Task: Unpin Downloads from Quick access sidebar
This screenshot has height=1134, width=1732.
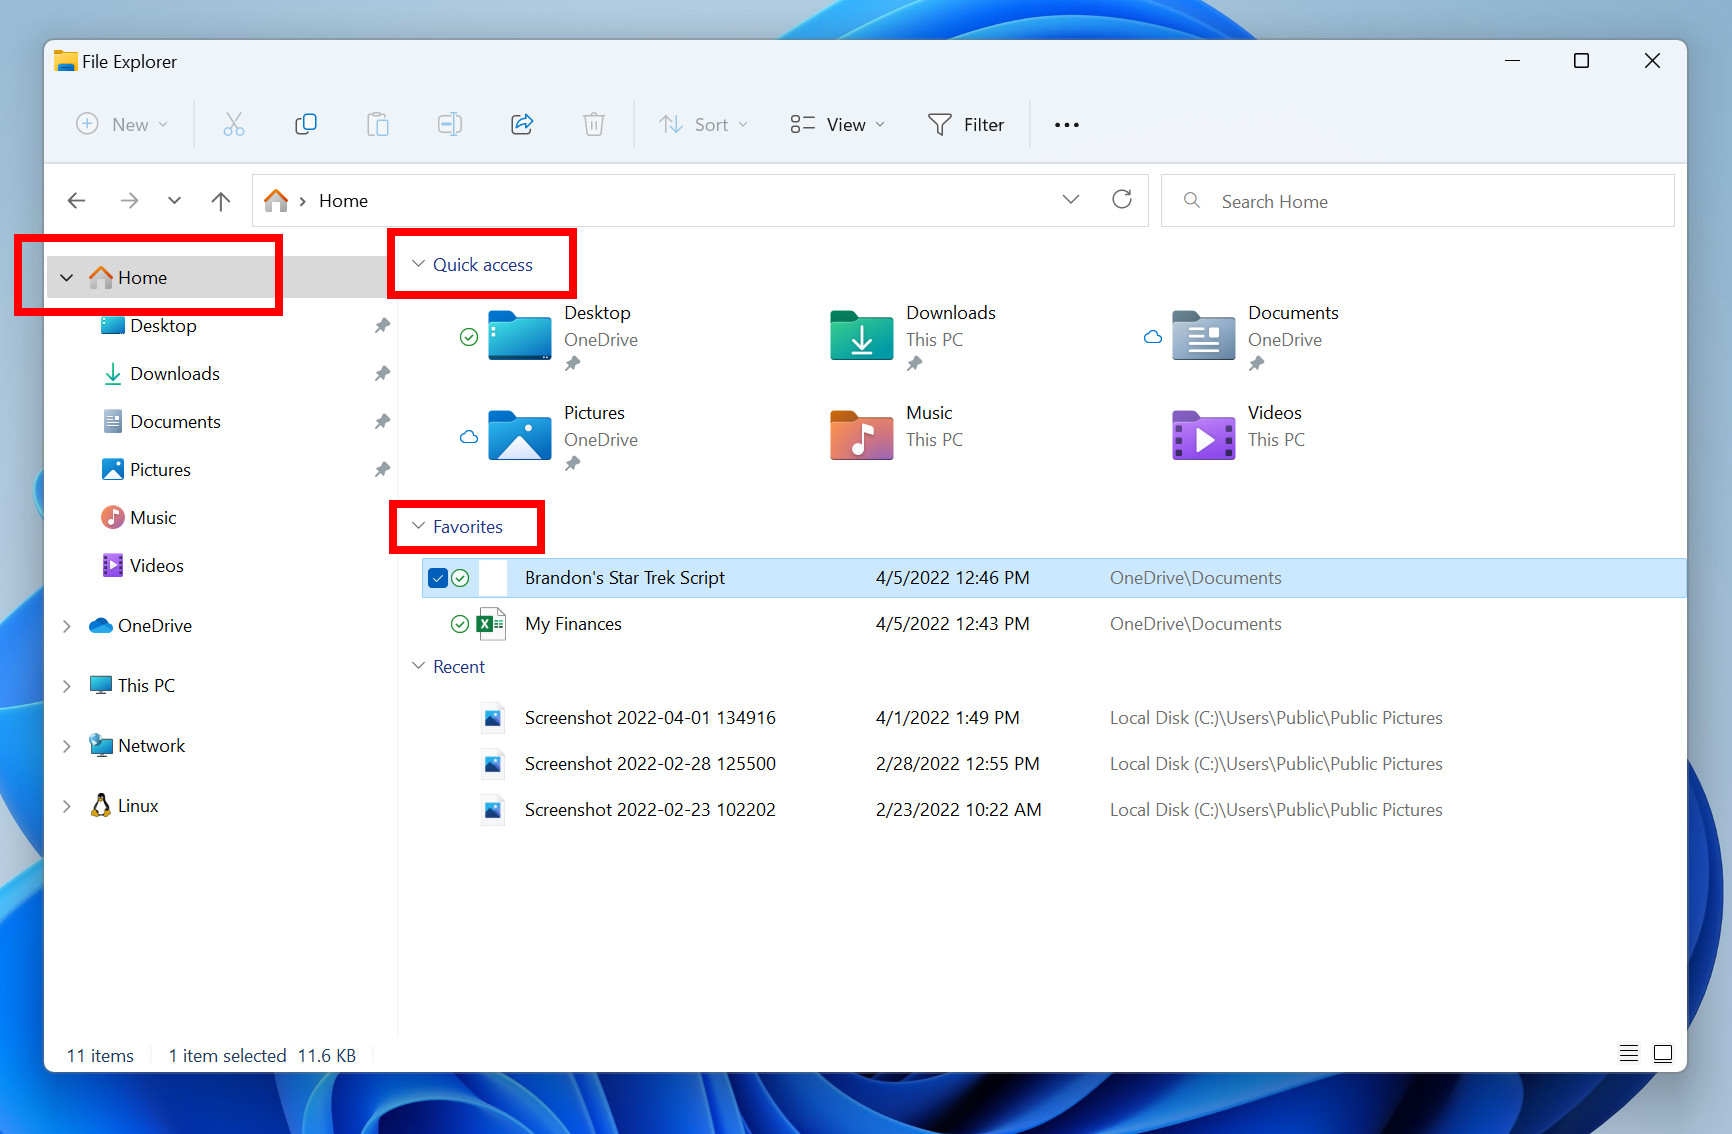Action: tap(382, 373)
